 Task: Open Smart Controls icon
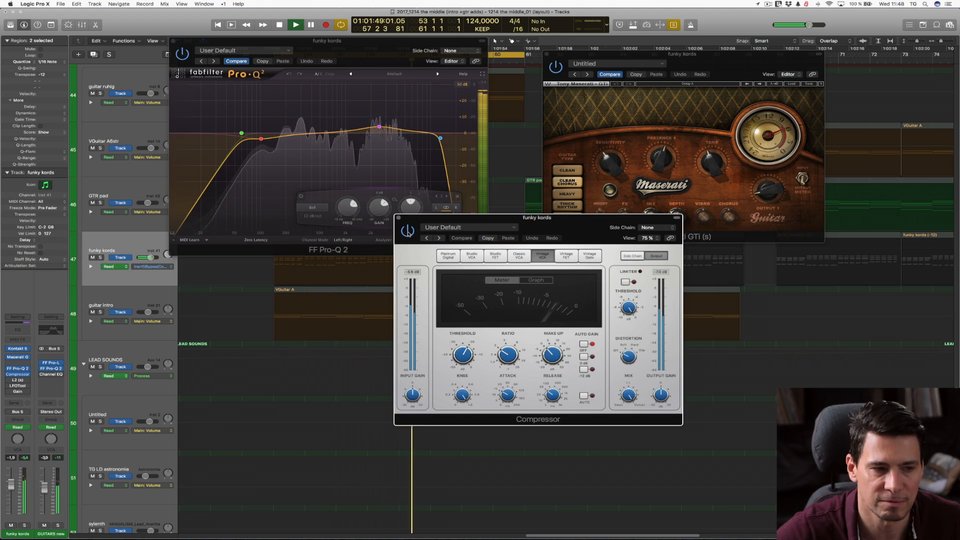click(68, 25)
